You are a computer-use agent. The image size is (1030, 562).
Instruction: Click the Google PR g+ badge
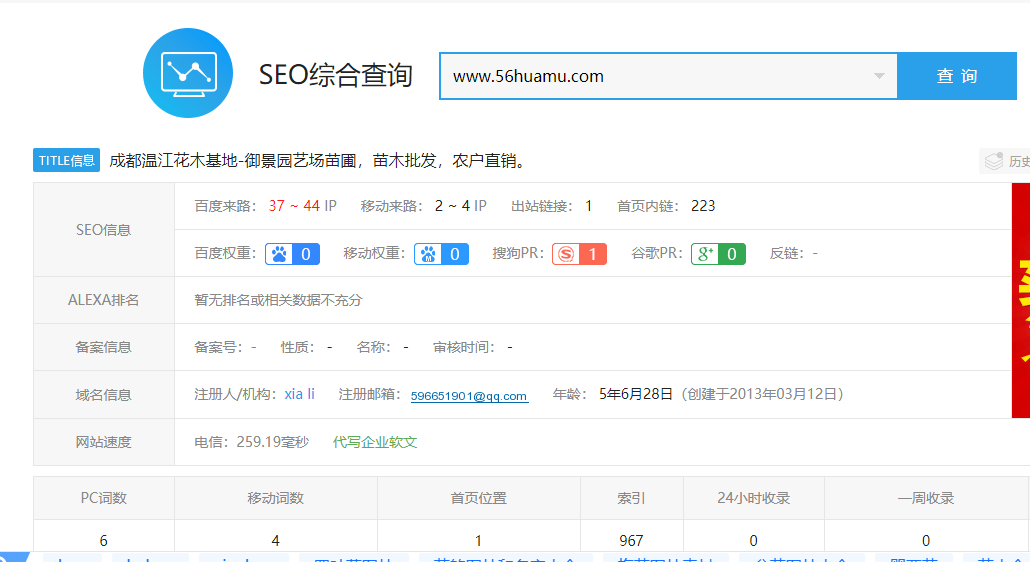point(718,254)
